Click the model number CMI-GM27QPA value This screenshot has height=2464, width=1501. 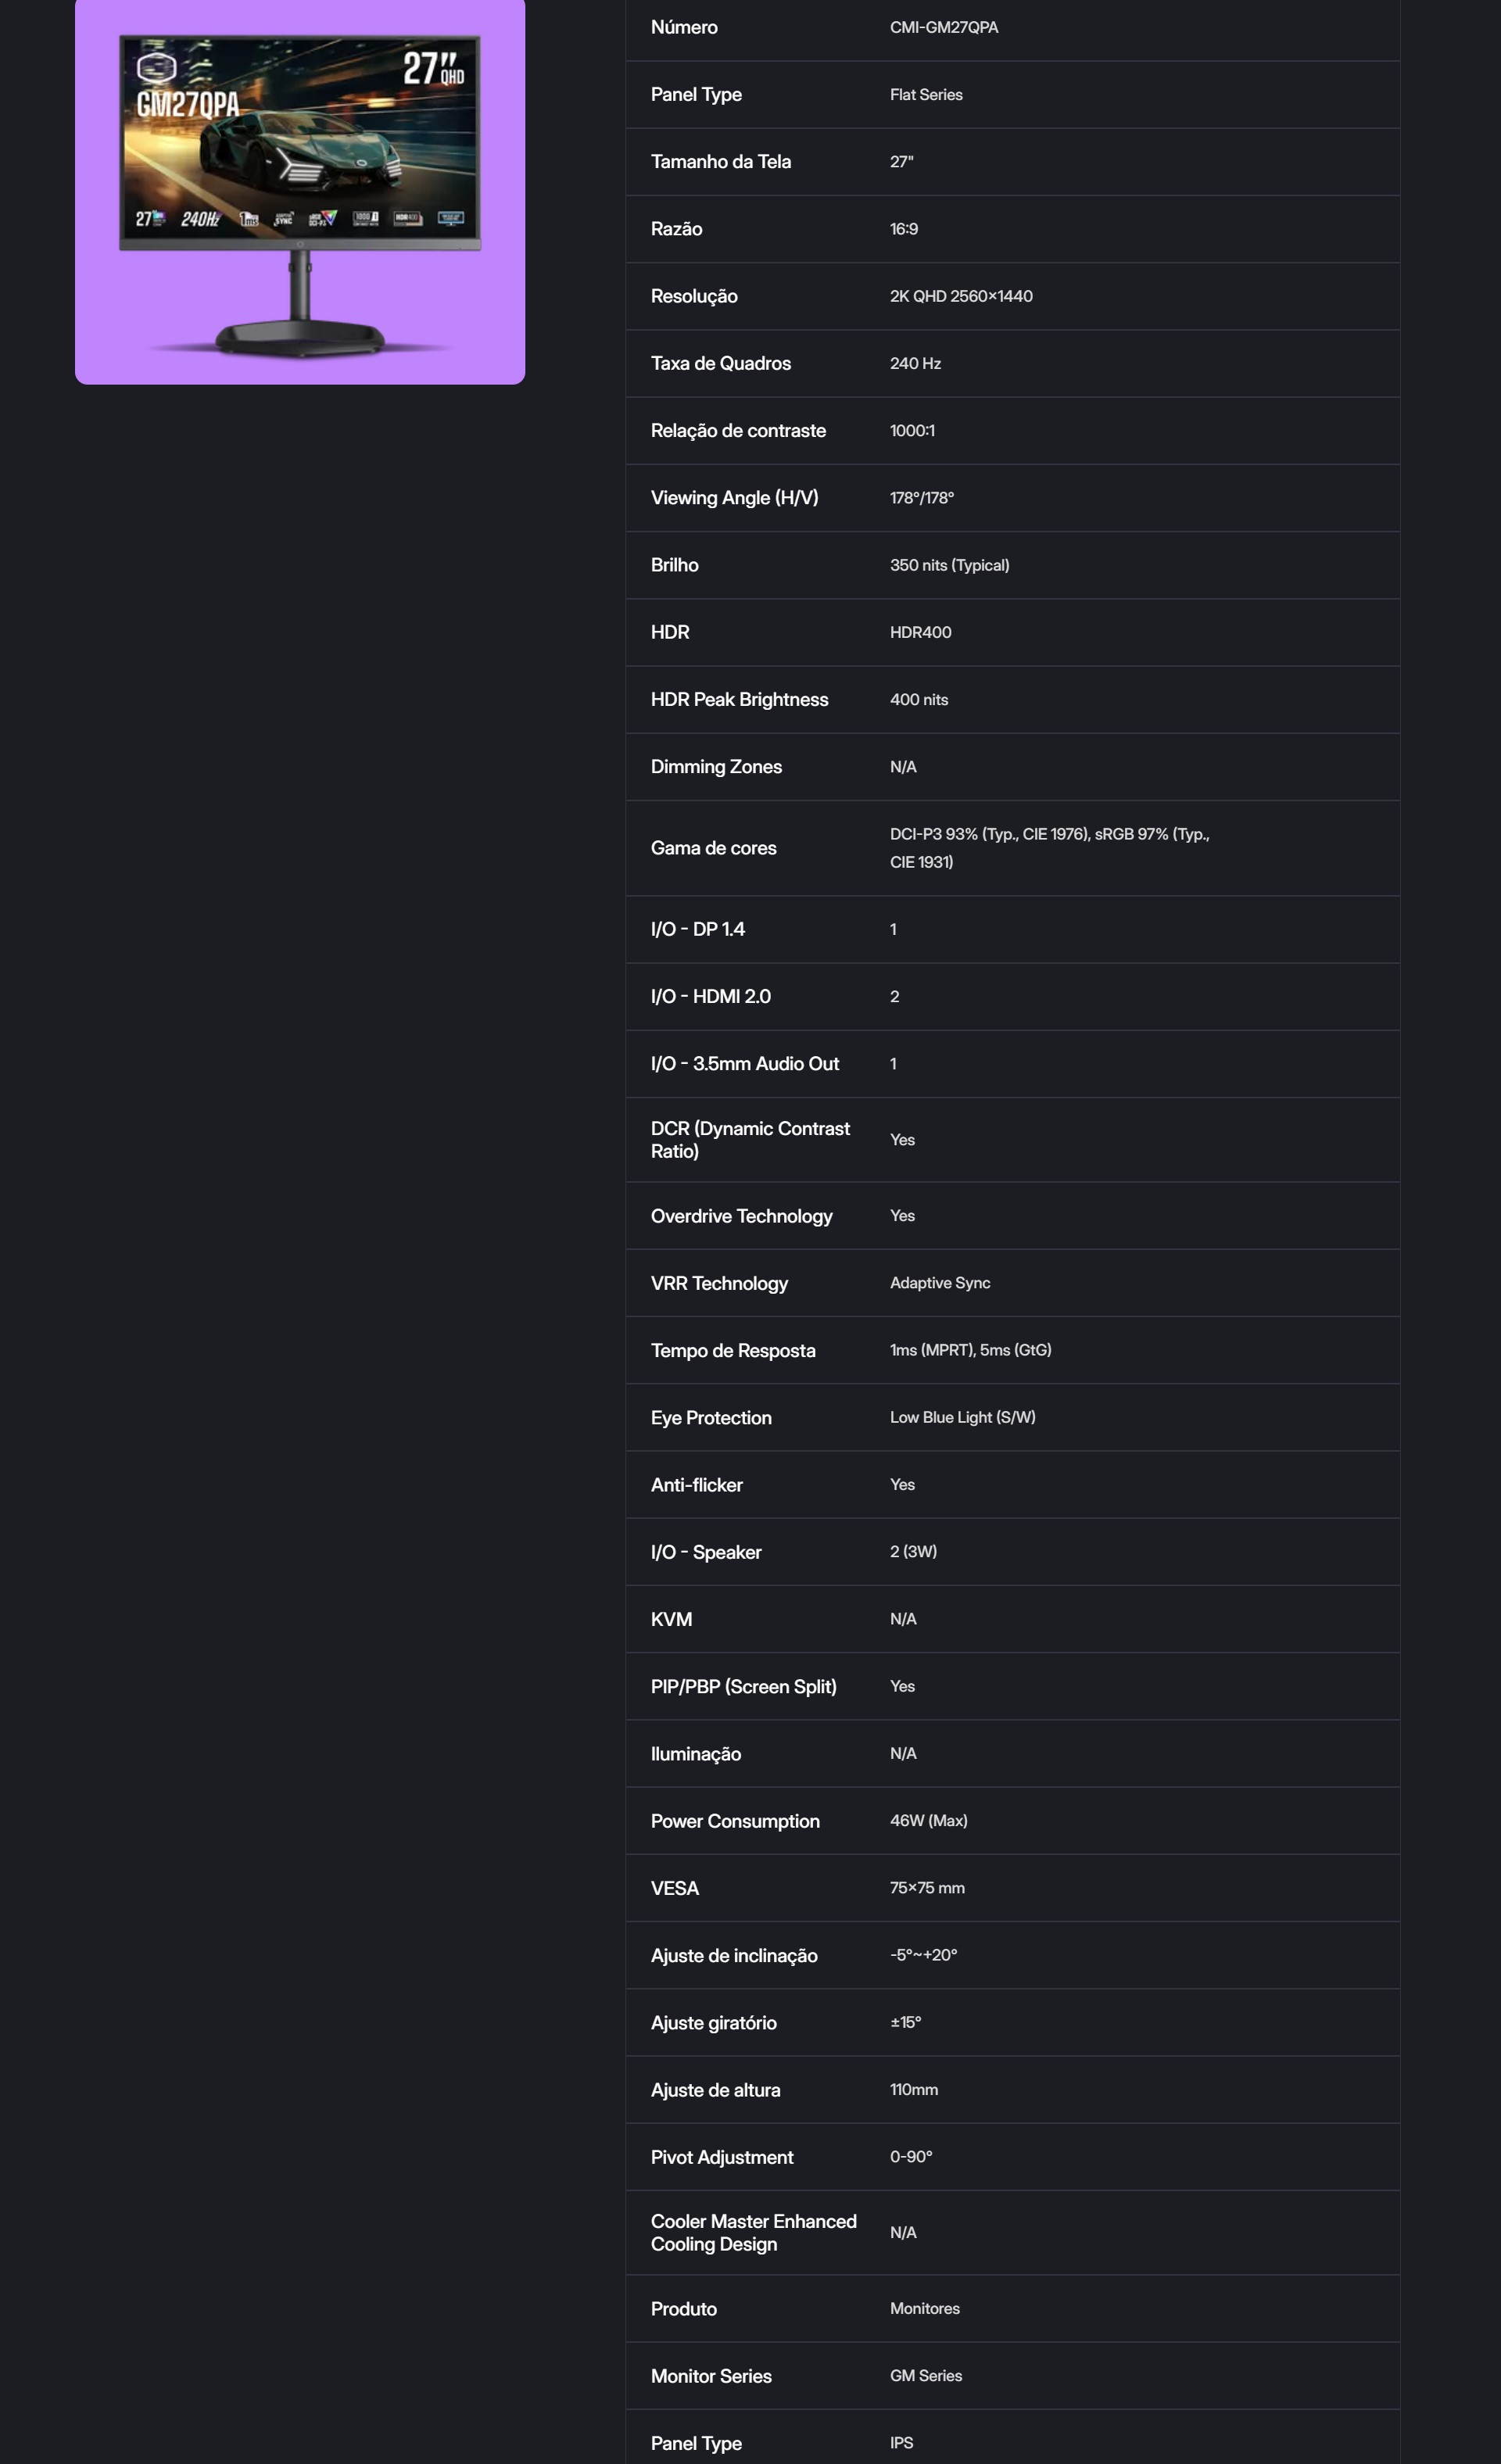click(x=943, y=28)
